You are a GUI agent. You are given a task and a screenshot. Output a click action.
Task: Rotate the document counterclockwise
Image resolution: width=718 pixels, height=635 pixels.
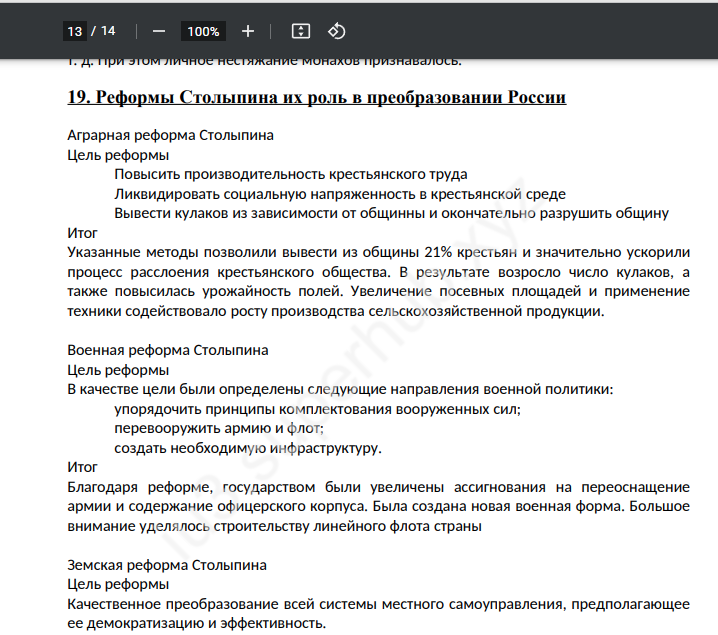tap(337, 31)
